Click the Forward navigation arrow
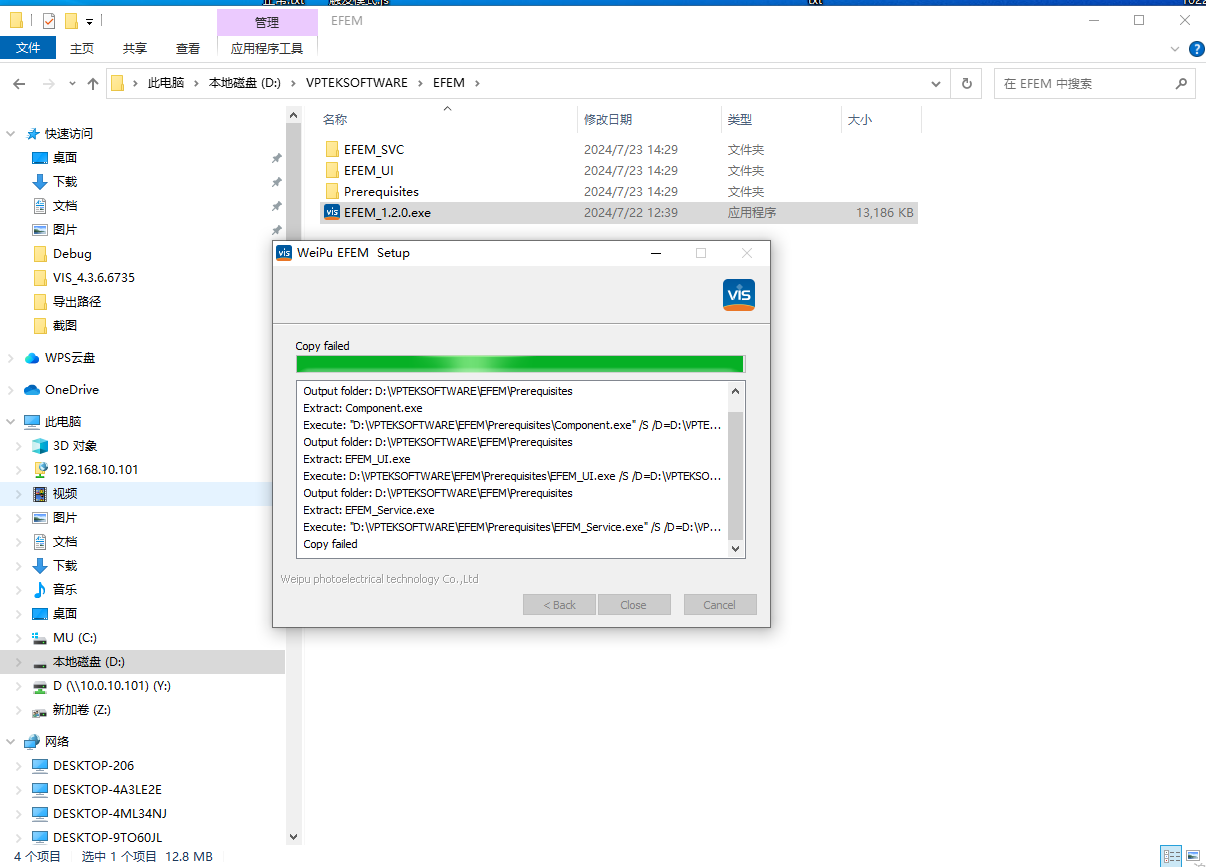Image resolution: width=1206 pixels, height=867 pixels. [48, 84]
